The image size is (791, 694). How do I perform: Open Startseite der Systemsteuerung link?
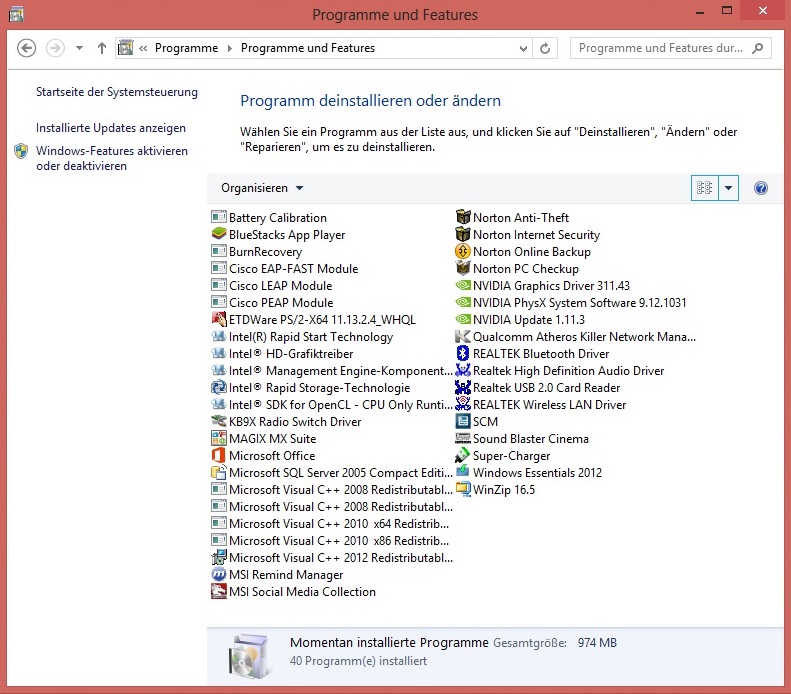117,92
